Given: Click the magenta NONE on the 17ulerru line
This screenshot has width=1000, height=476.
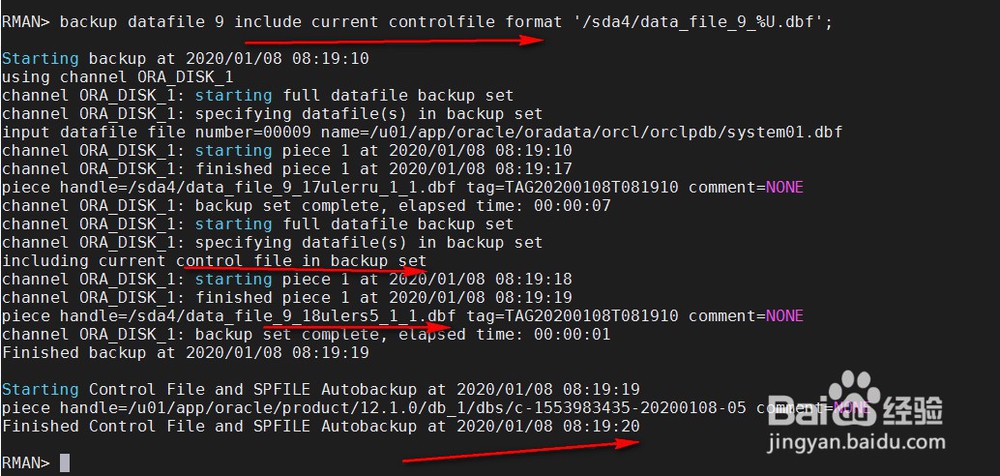Looking at the screenshot, I should click(x=784, y=187).
